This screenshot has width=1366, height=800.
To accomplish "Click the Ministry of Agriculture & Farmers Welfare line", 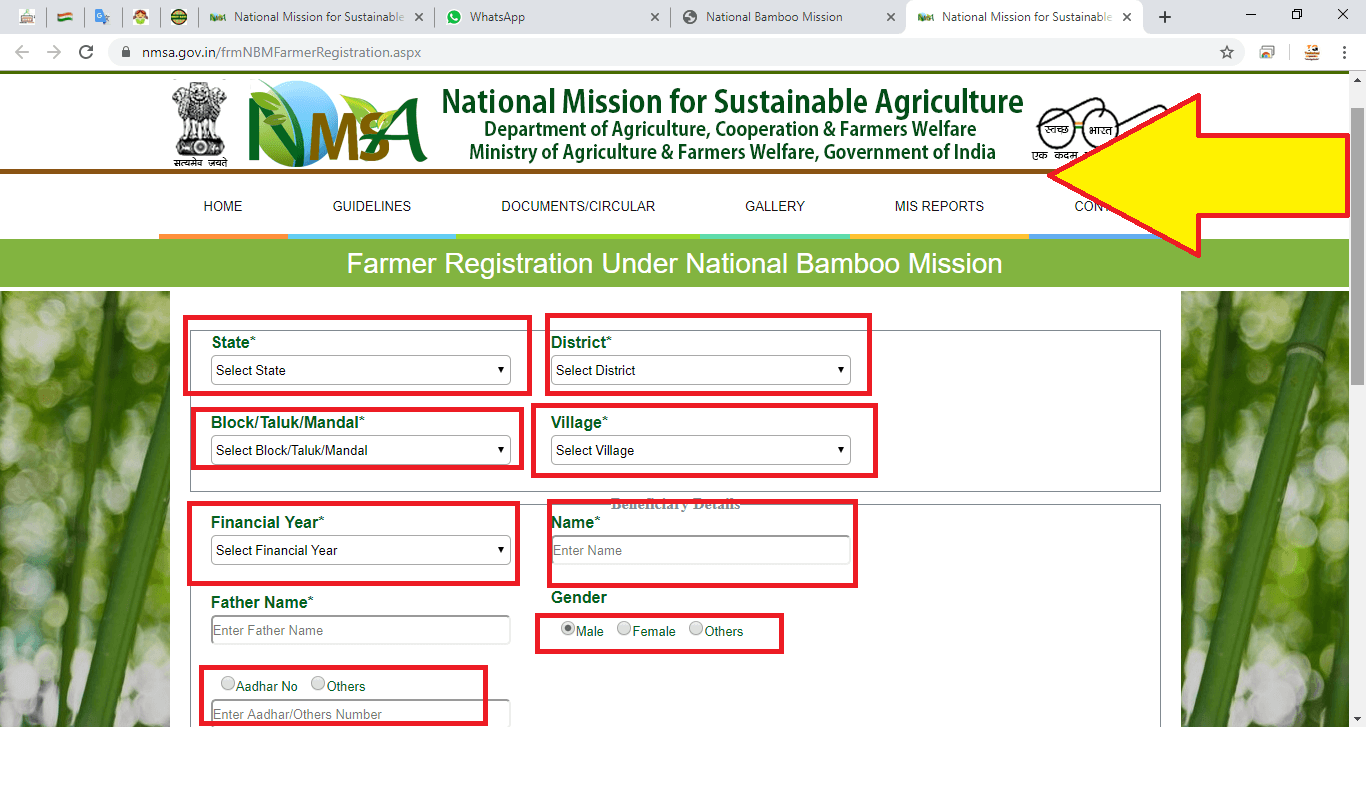I will tap(732, 152).
